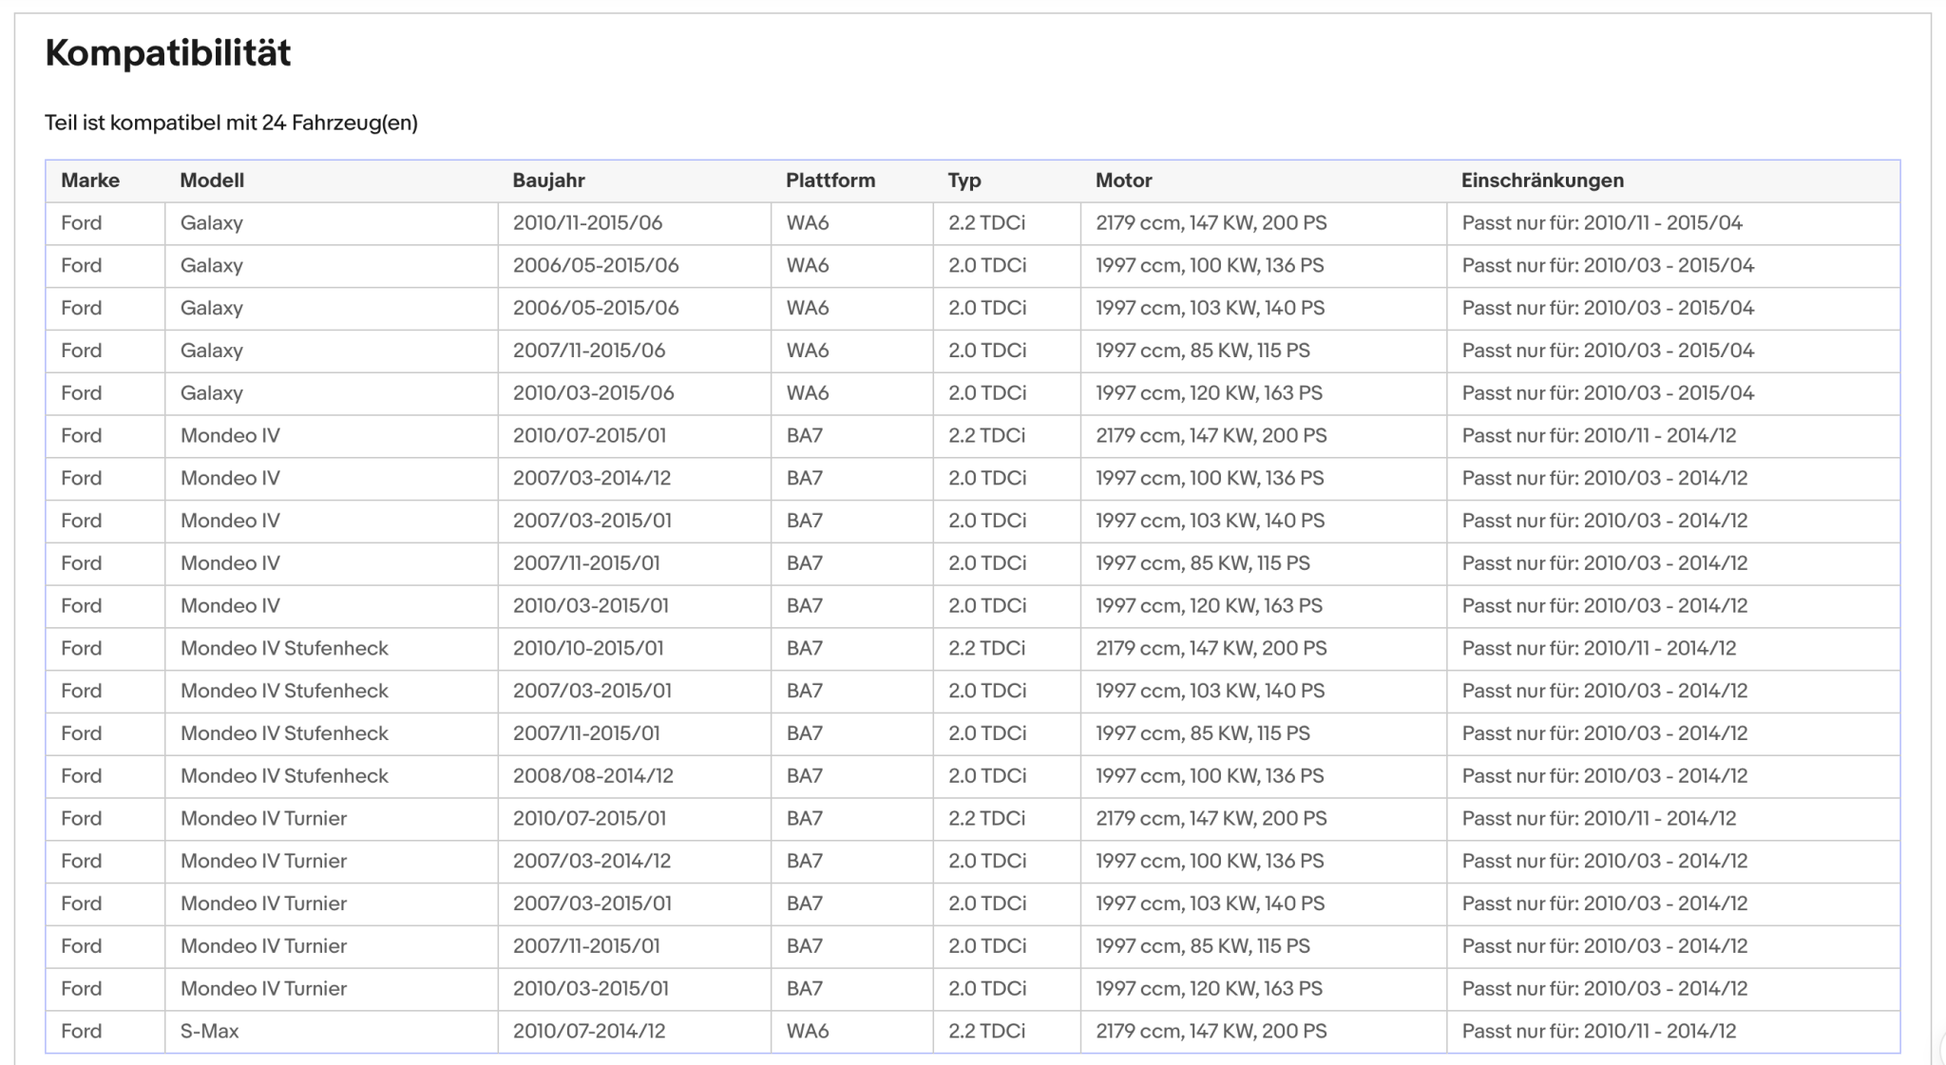
Task: Click '2.2 TDCi' in the Galaxy row
Action: click(987, 223)
